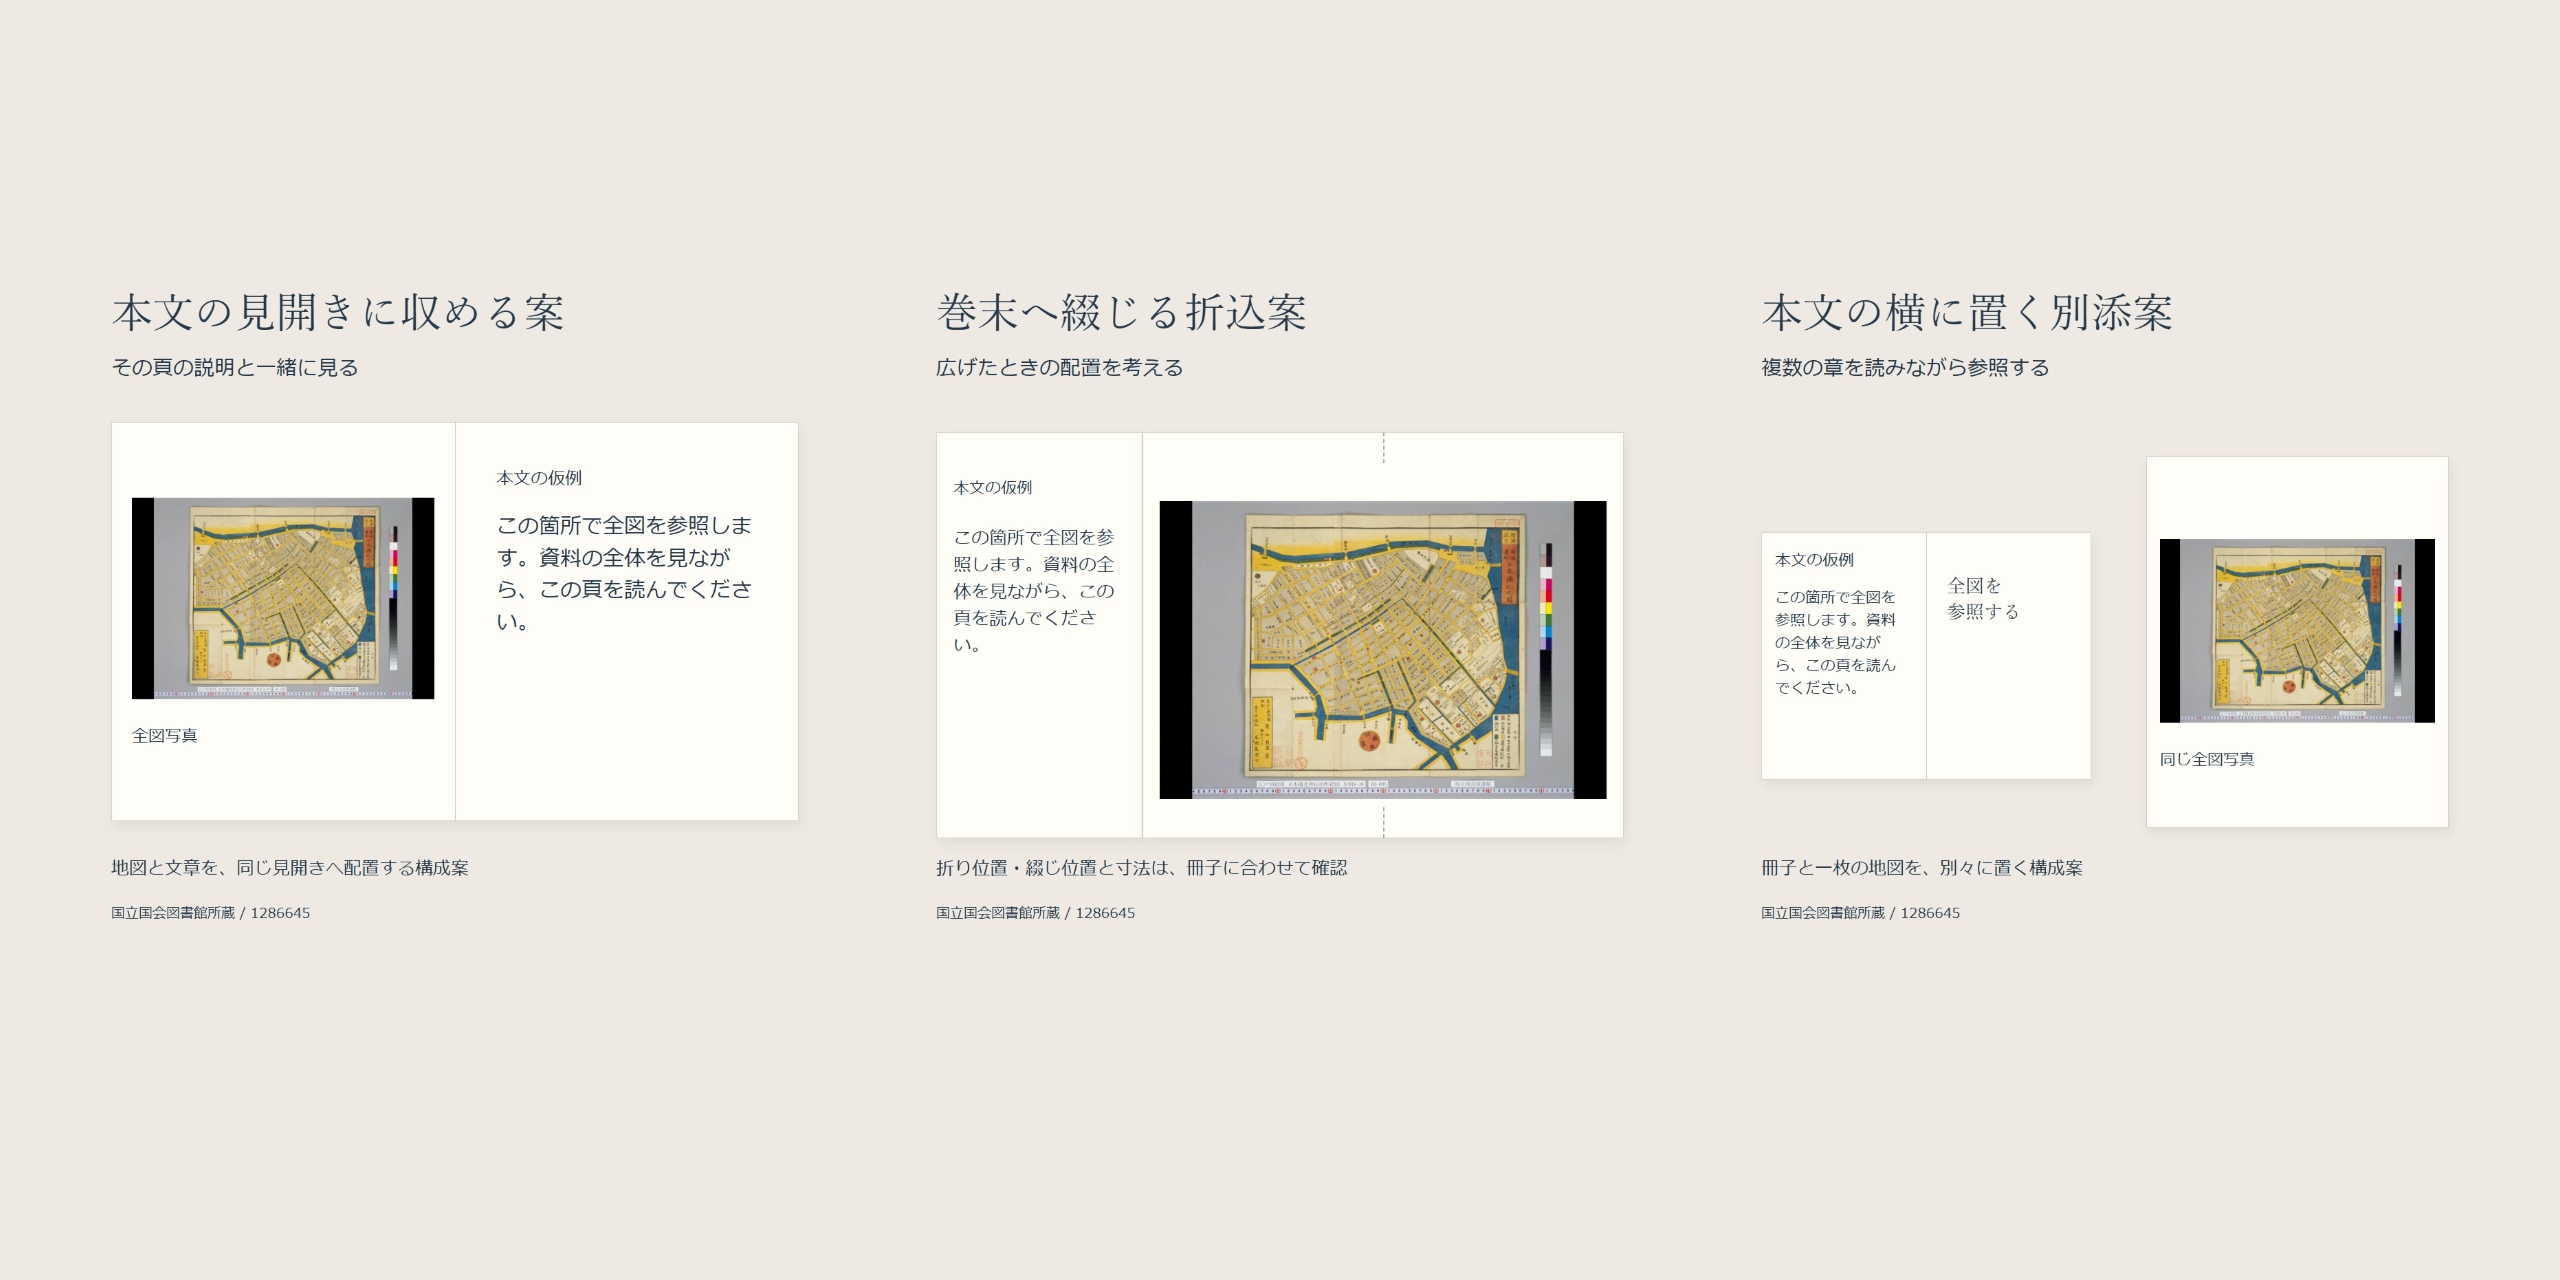Click description 折り位置・綴じ位置と寸法は、冊子に合わせて確認
The width and height of the screenshot is (2560, 1280).
pos(1142,867)
